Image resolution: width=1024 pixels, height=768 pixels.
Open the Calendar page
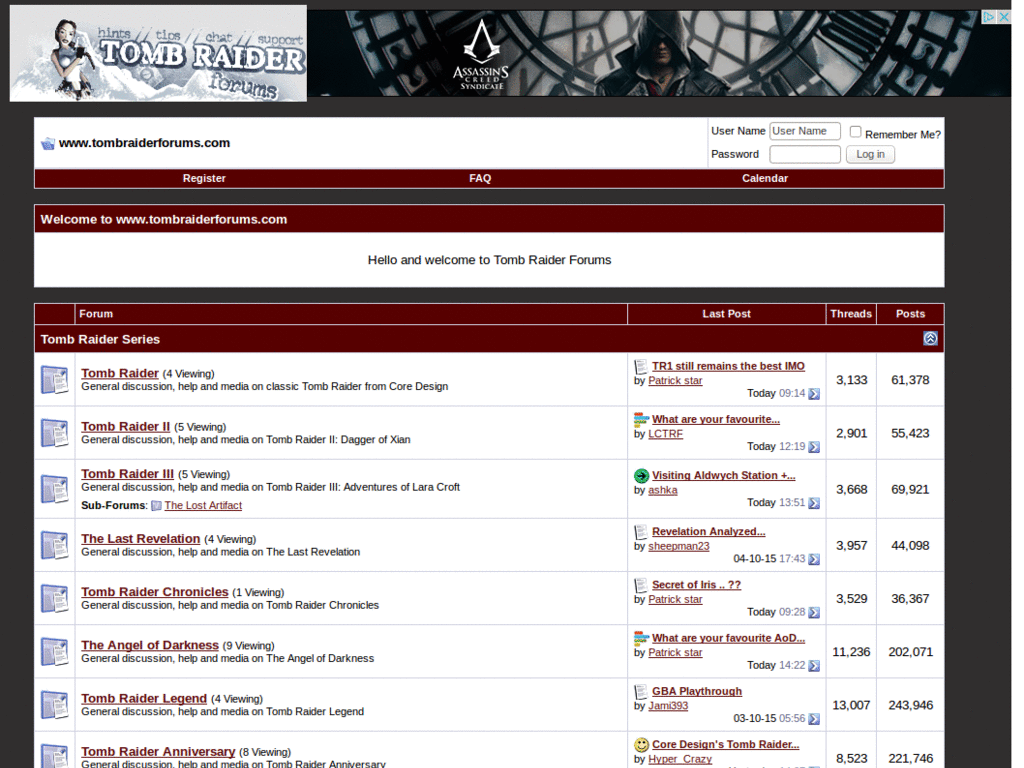(x=764, y=178)
